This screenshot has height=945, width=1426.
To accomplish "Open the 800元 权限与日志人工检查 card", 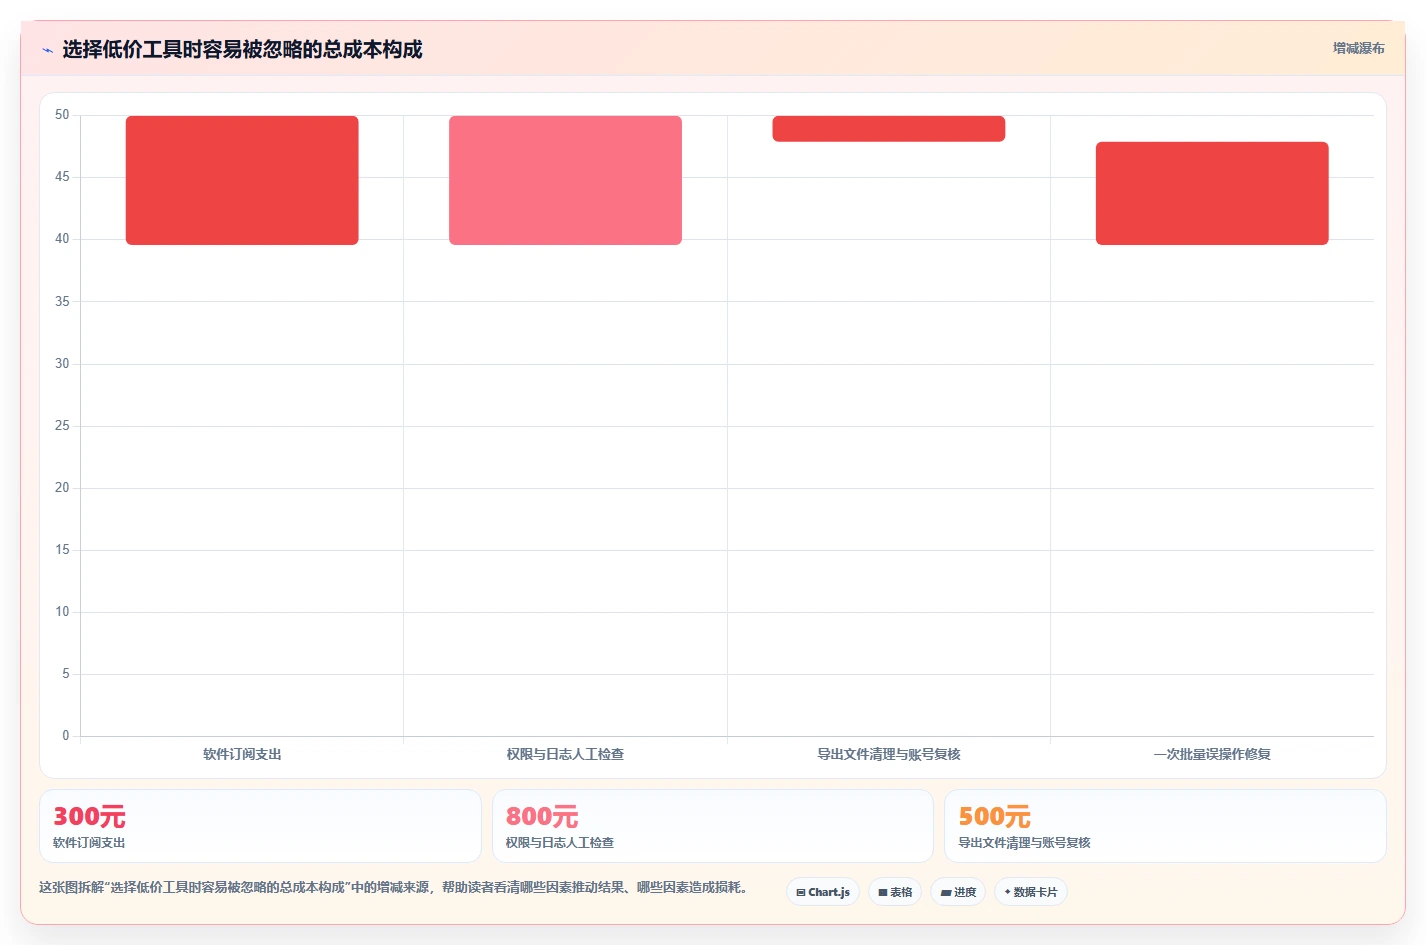I will point(713,826).
